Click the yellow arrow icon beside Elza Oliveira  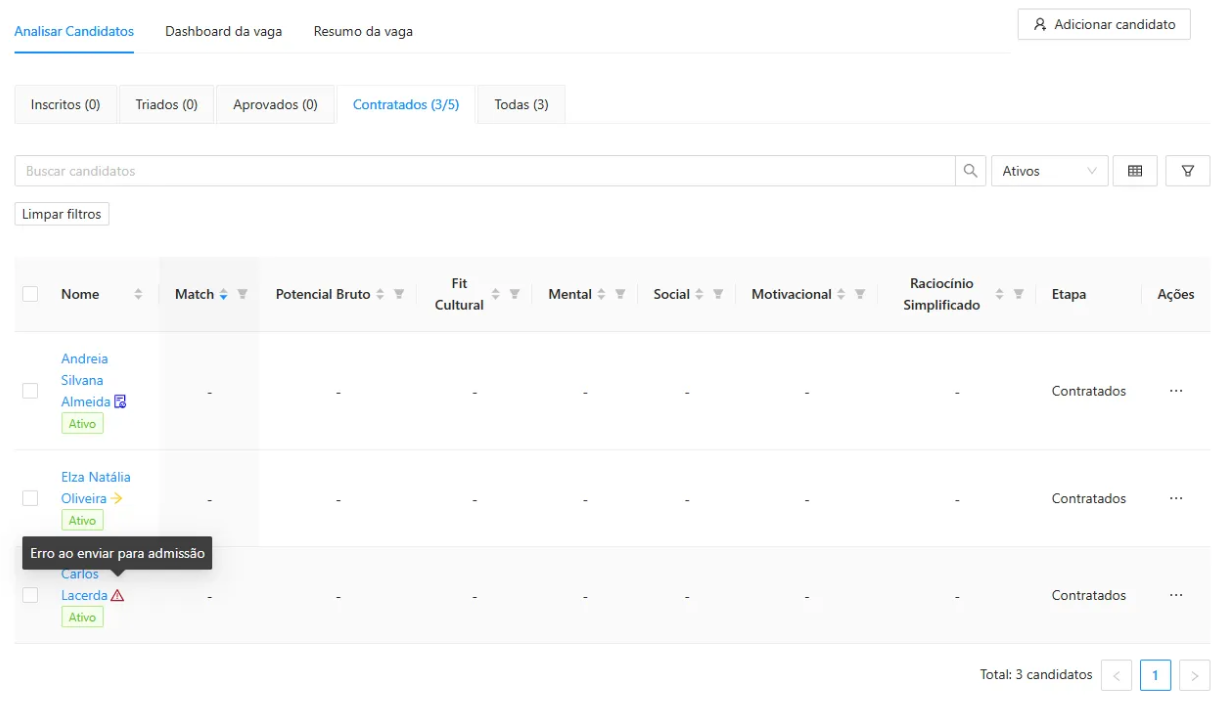[117, 498]
